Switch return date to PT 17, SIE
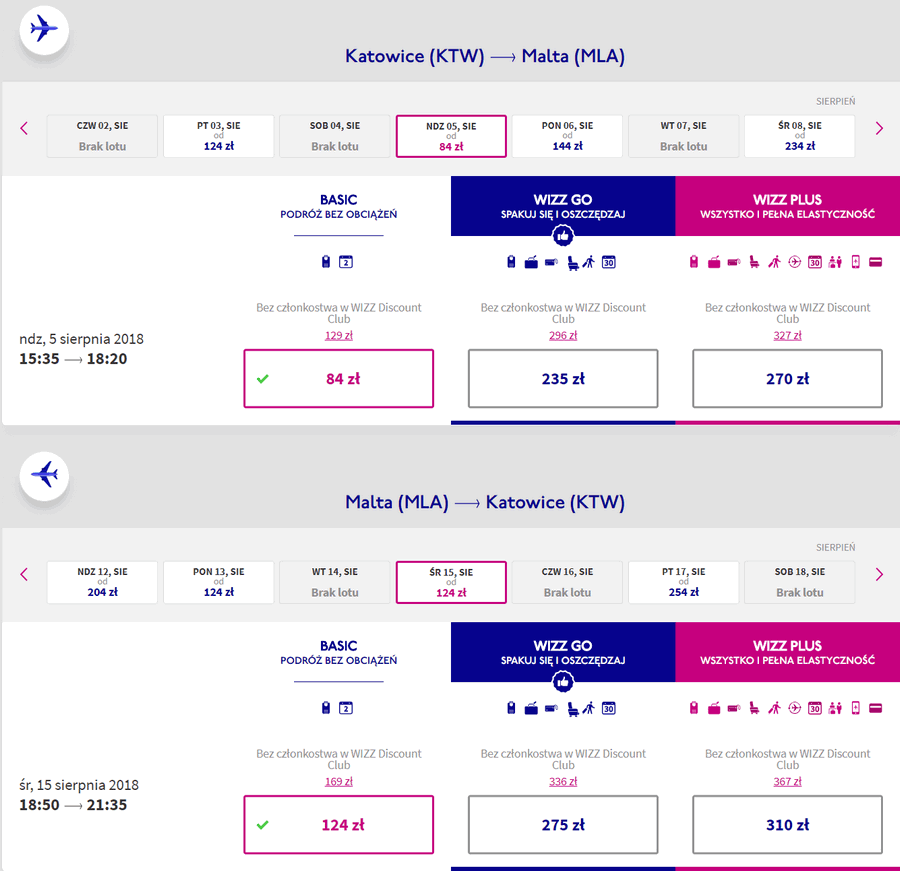Viewport: 900px width, 871px height. point(683,582)
